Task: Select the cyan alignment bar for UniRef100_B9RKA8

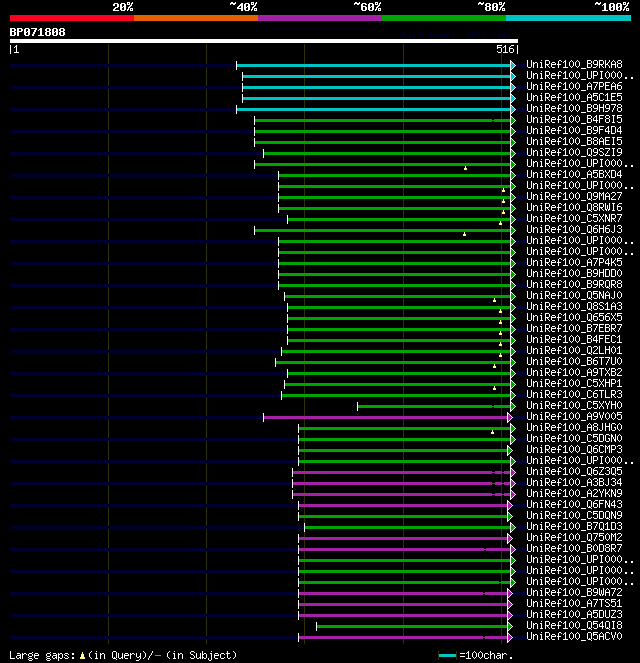Action: pos(373,65)
